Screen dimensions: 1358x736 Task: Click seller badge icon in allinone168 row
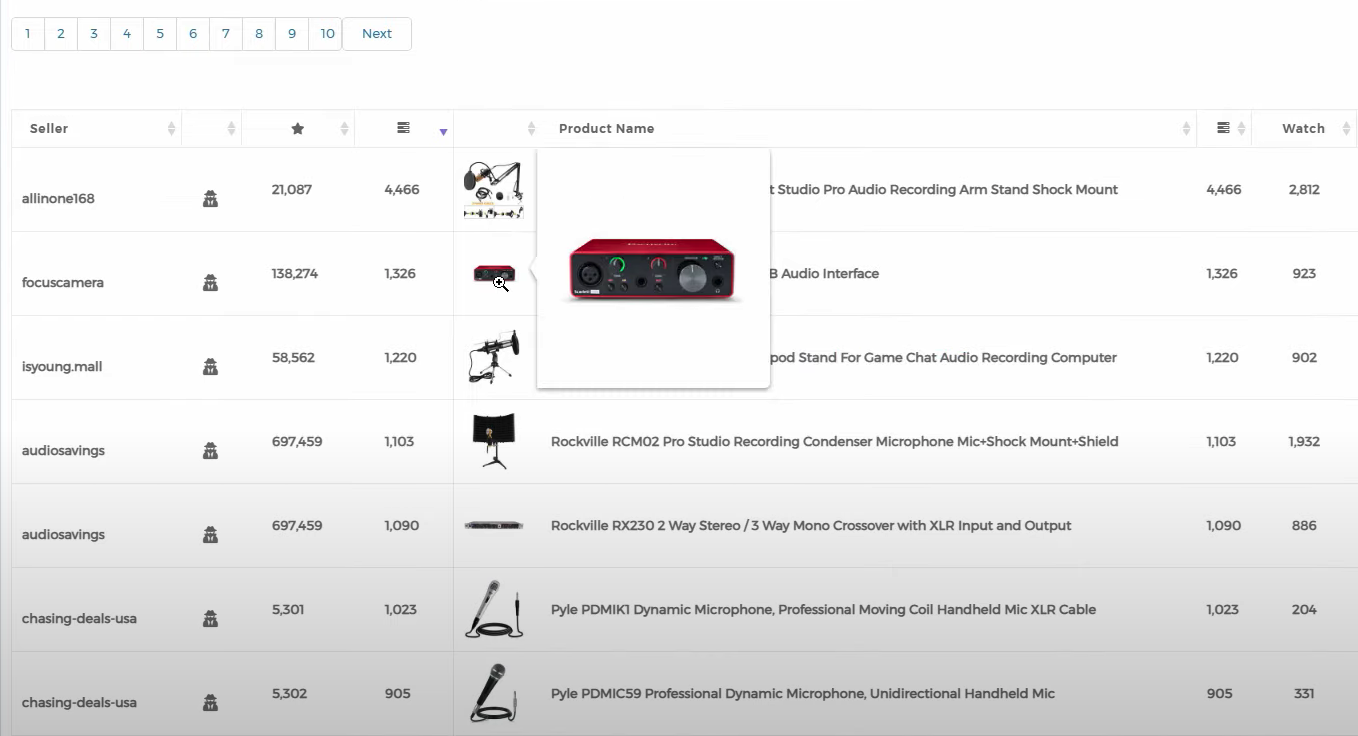pos(210,199)
